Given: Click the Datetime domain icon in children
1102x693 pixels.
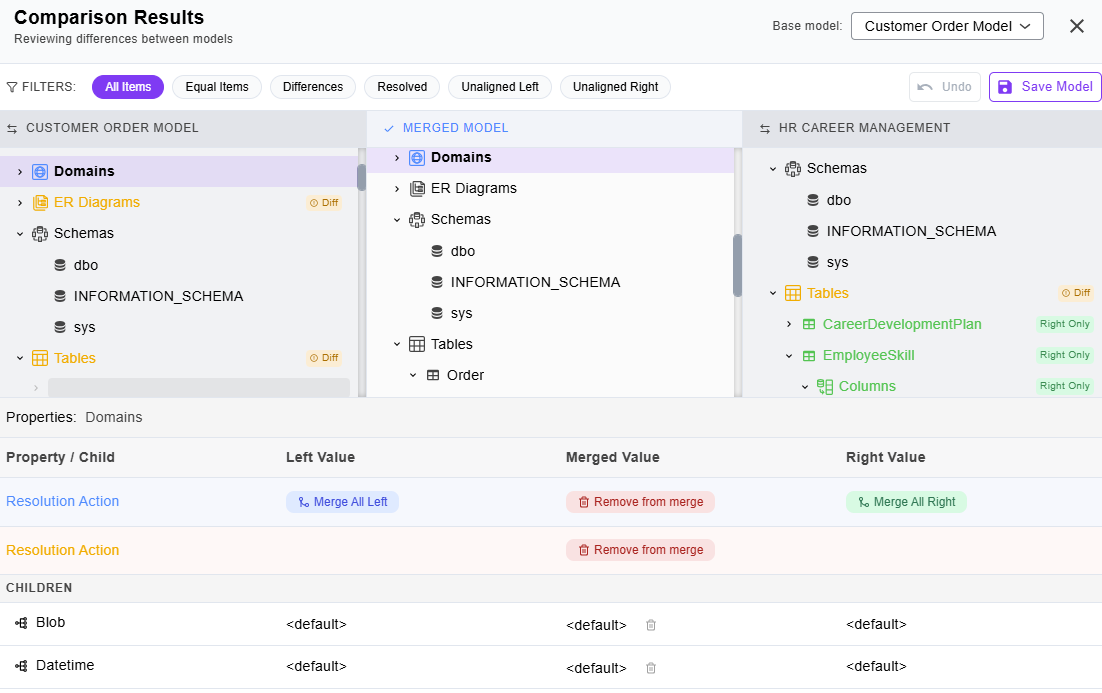Looking at the screenshot, I should [x=21, y=666].
